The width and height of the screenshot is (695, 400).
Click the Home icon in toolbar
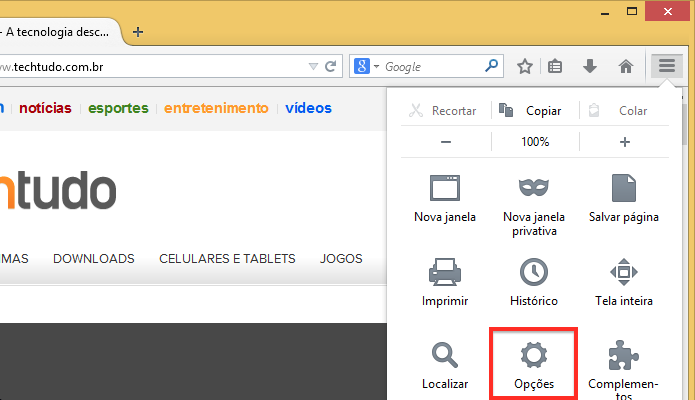coord(625,67)
